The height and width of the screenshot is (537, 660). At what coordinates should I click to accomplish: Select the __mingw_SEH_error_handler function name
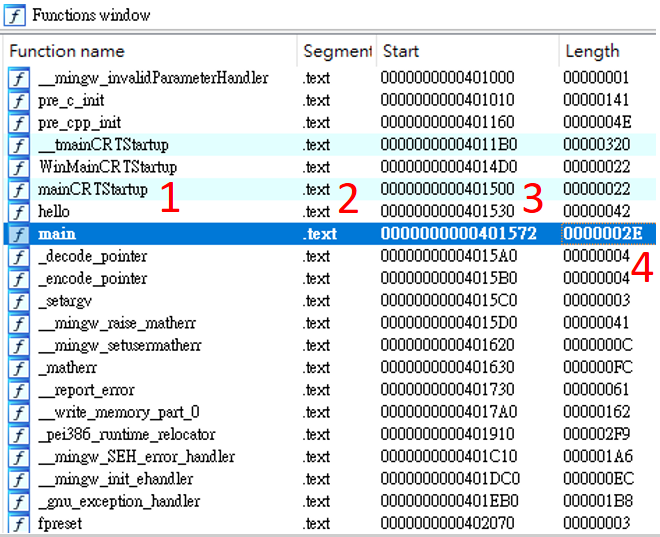(x=136, y=457)
